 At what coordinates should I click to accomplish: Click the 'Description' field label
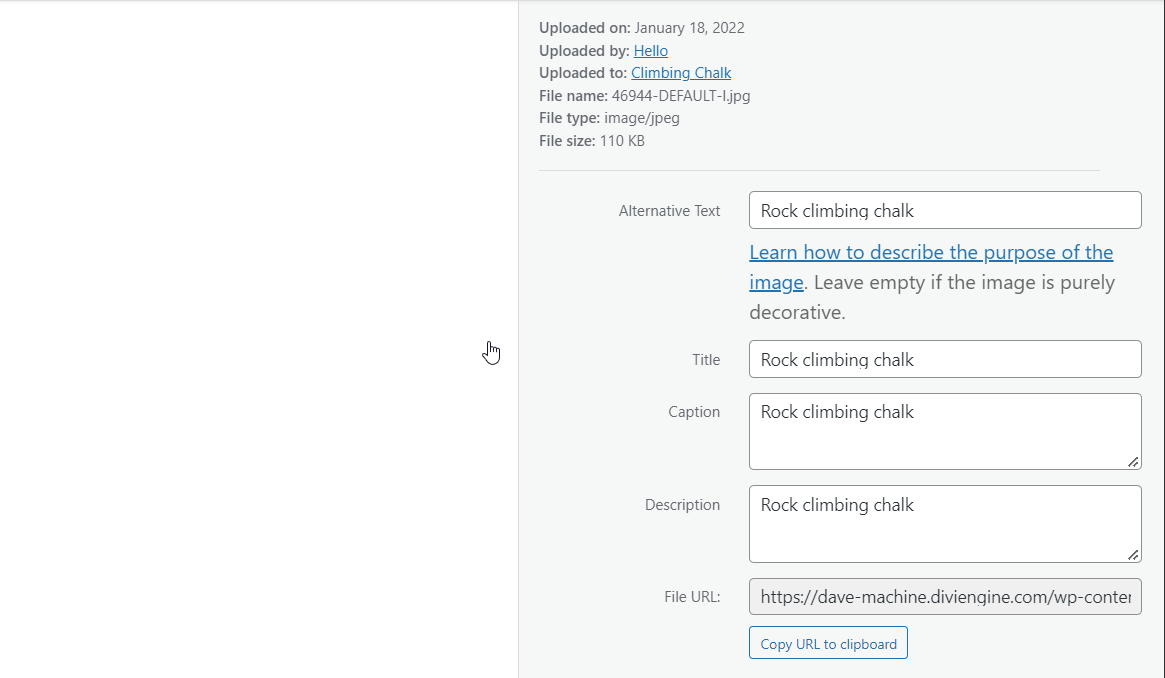(682, 505)
